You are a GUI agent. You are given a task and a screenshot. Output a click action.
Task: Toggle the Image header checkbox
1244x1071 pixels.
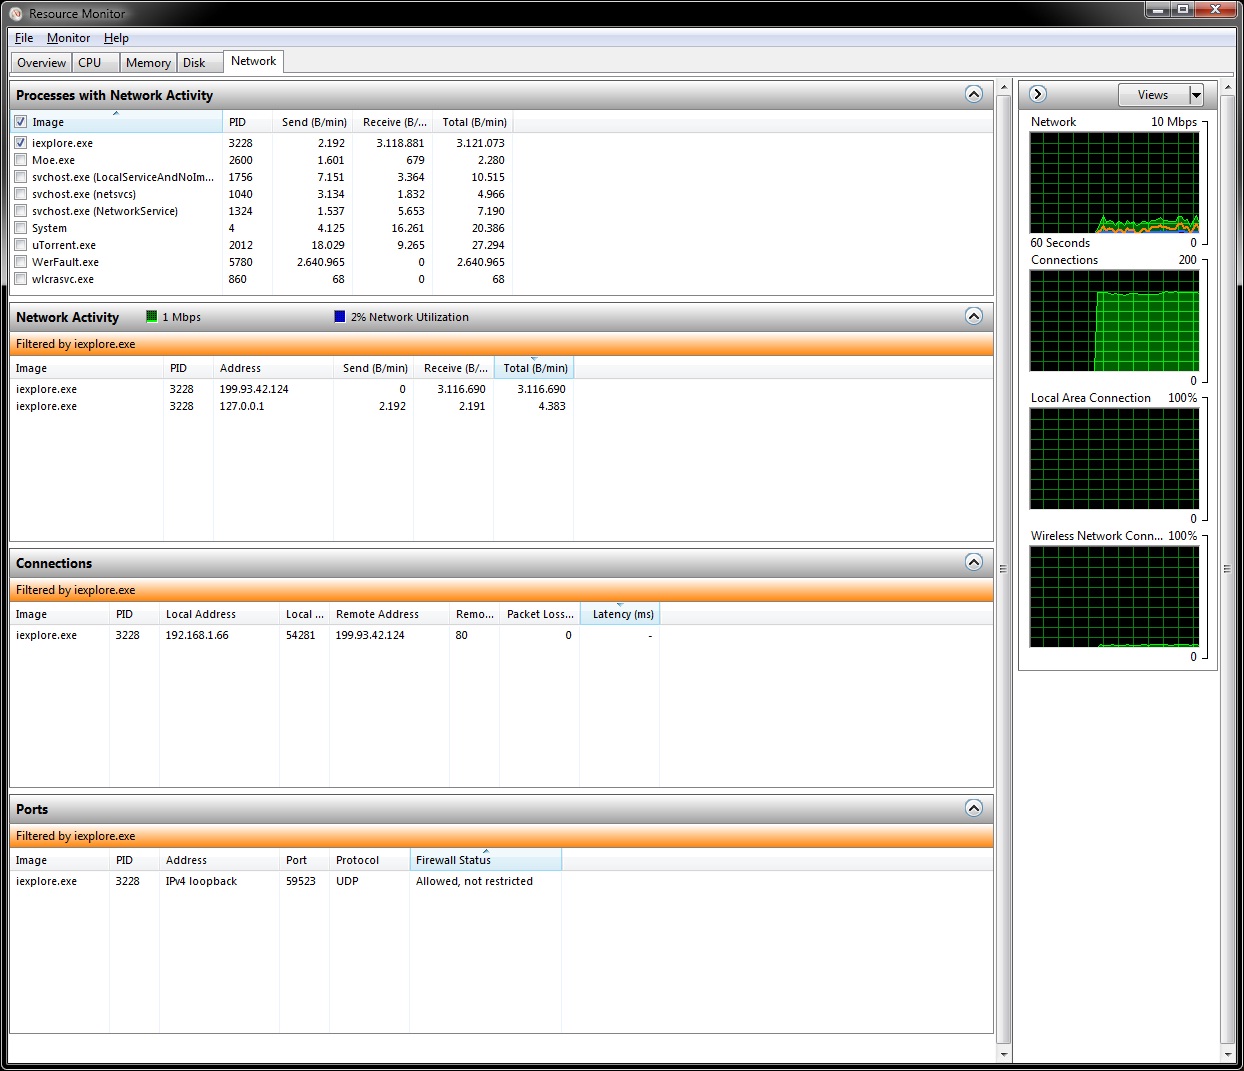click(20, 121)
